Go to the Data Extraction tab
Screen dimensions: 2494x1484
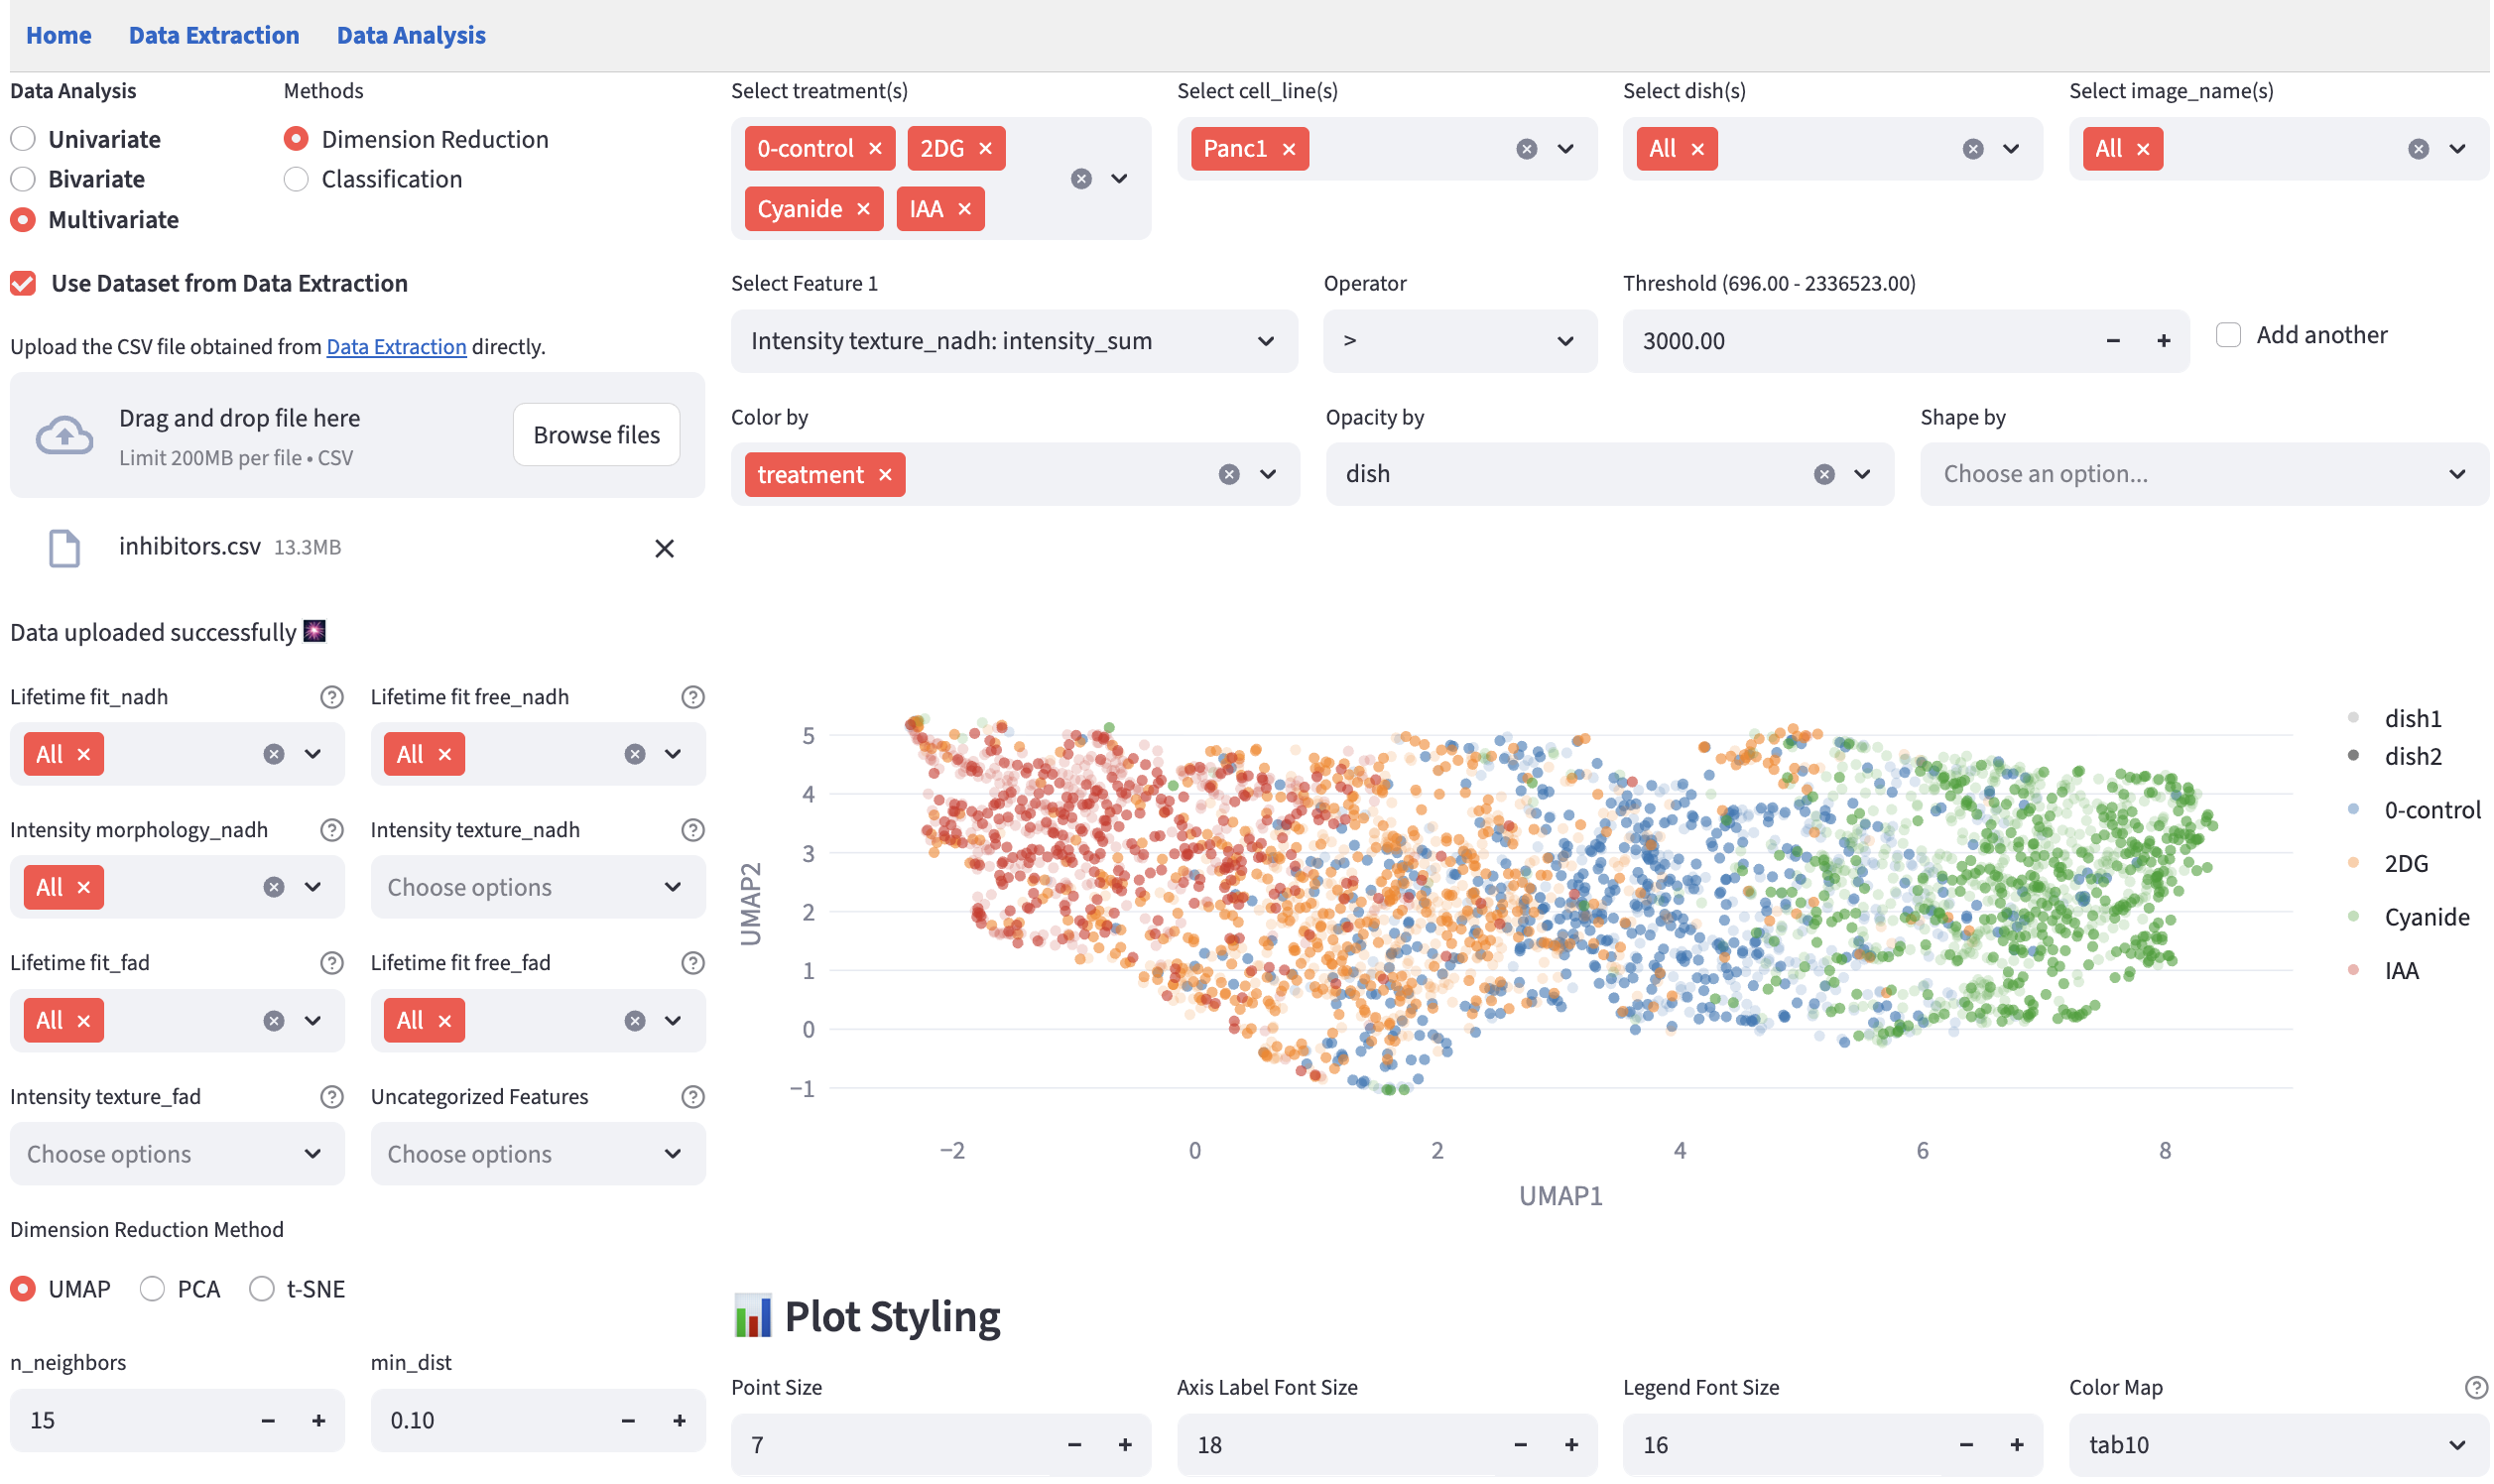click(213, 35)
